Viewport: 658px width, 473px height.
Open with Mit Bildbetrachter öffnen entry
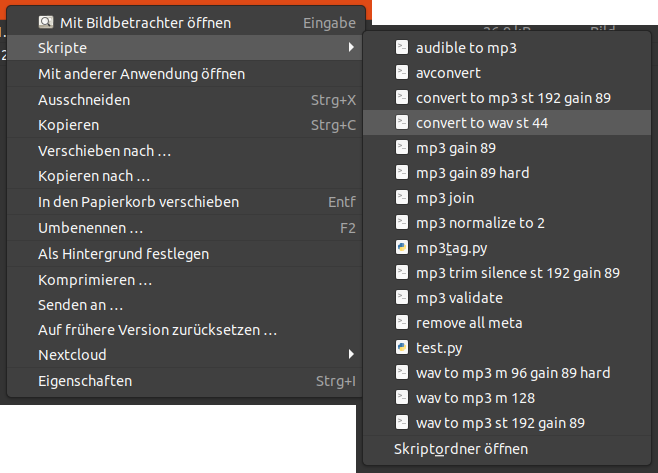click(x=185, y=23)
